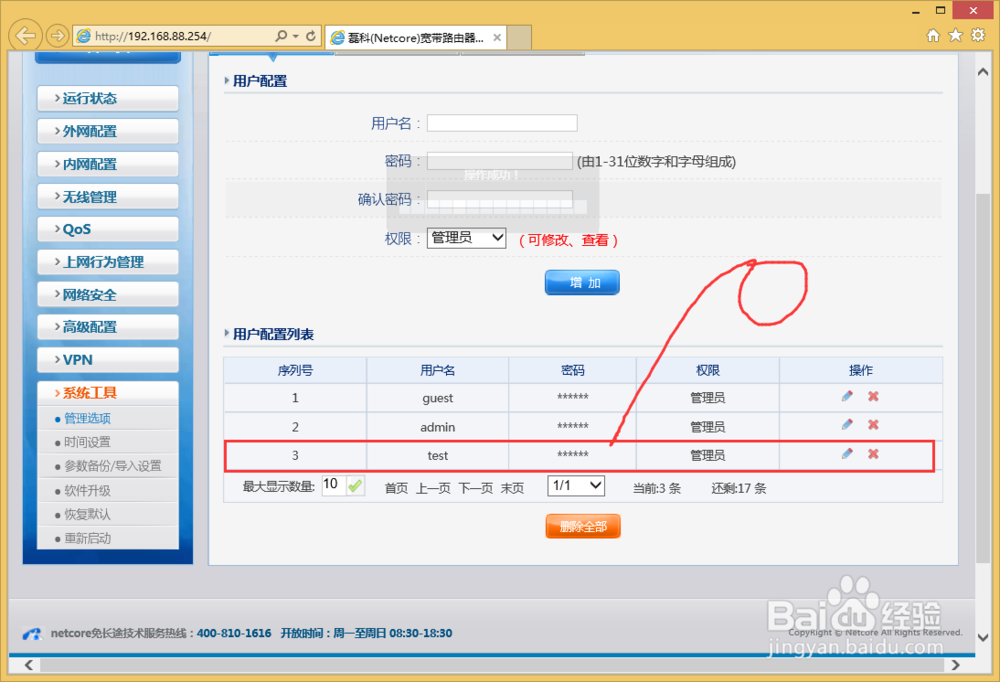Delete the admin user with red X
The height and width of the screenshot is (682, 1000).
pyautogui.click(x=873, y=425)
